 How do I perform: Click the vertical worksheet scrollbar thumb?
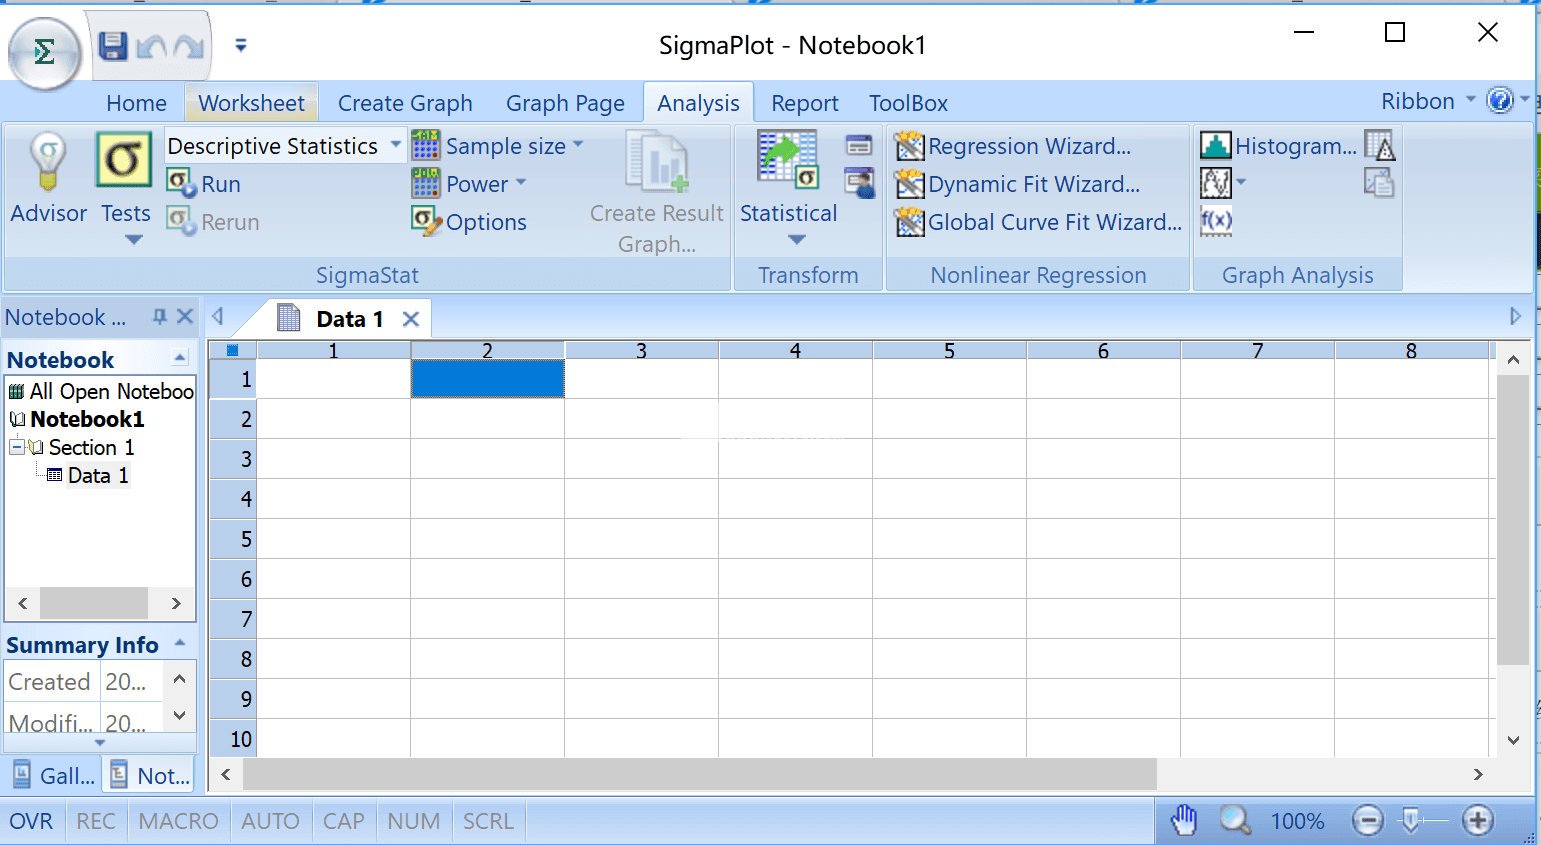point(1513,520)
